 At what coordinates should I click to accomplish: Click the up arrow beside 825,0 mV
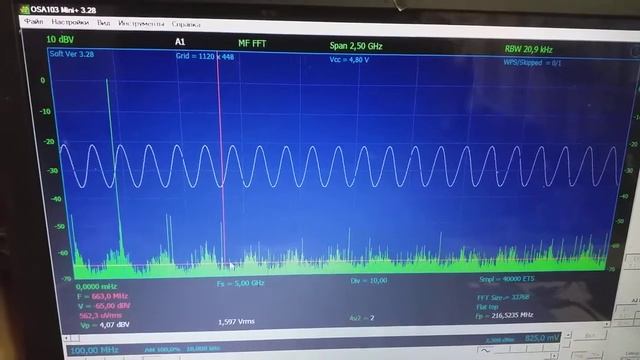click(567, 335)
